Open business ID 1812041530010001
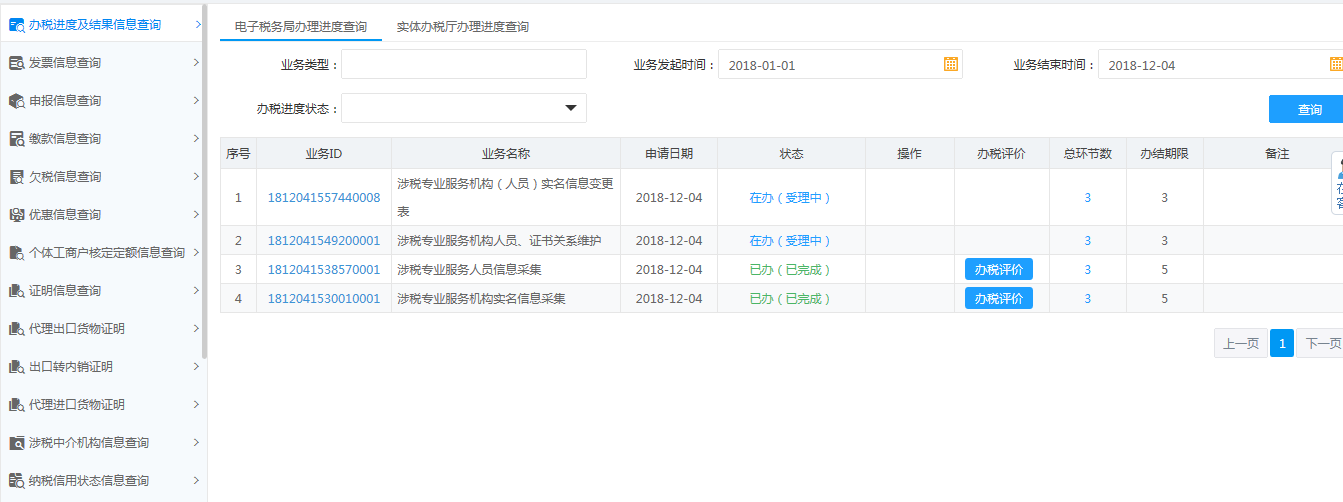Viewport: 1343px width, 502px height. pyautogui.click(x=324, y=299)
